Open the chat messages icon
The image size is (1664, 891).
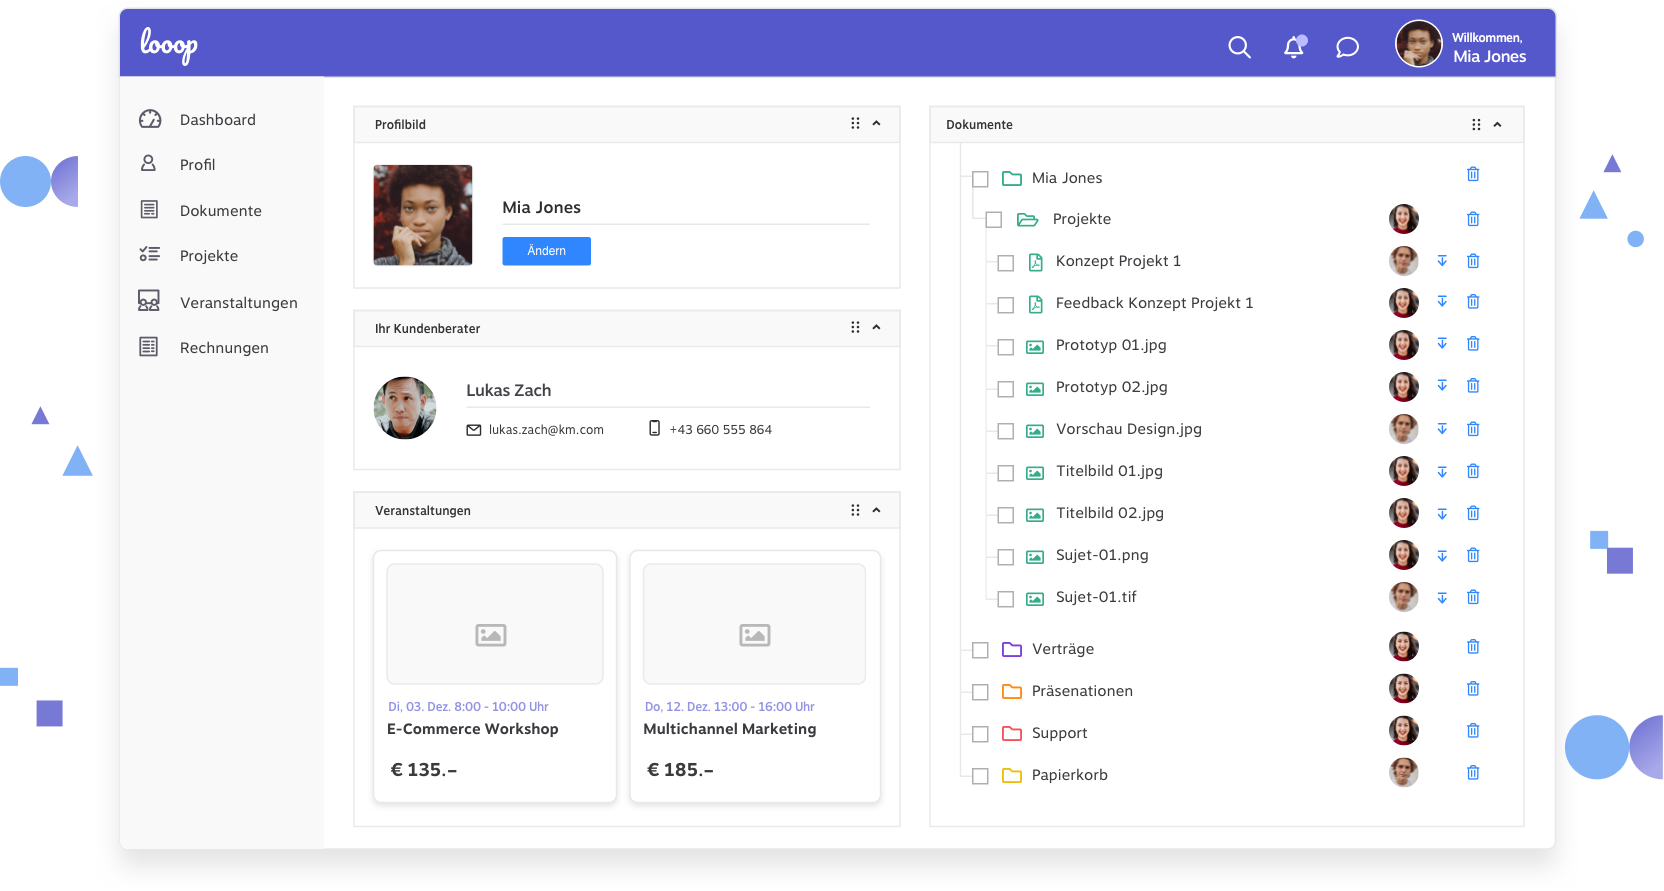pos(1347,47)
